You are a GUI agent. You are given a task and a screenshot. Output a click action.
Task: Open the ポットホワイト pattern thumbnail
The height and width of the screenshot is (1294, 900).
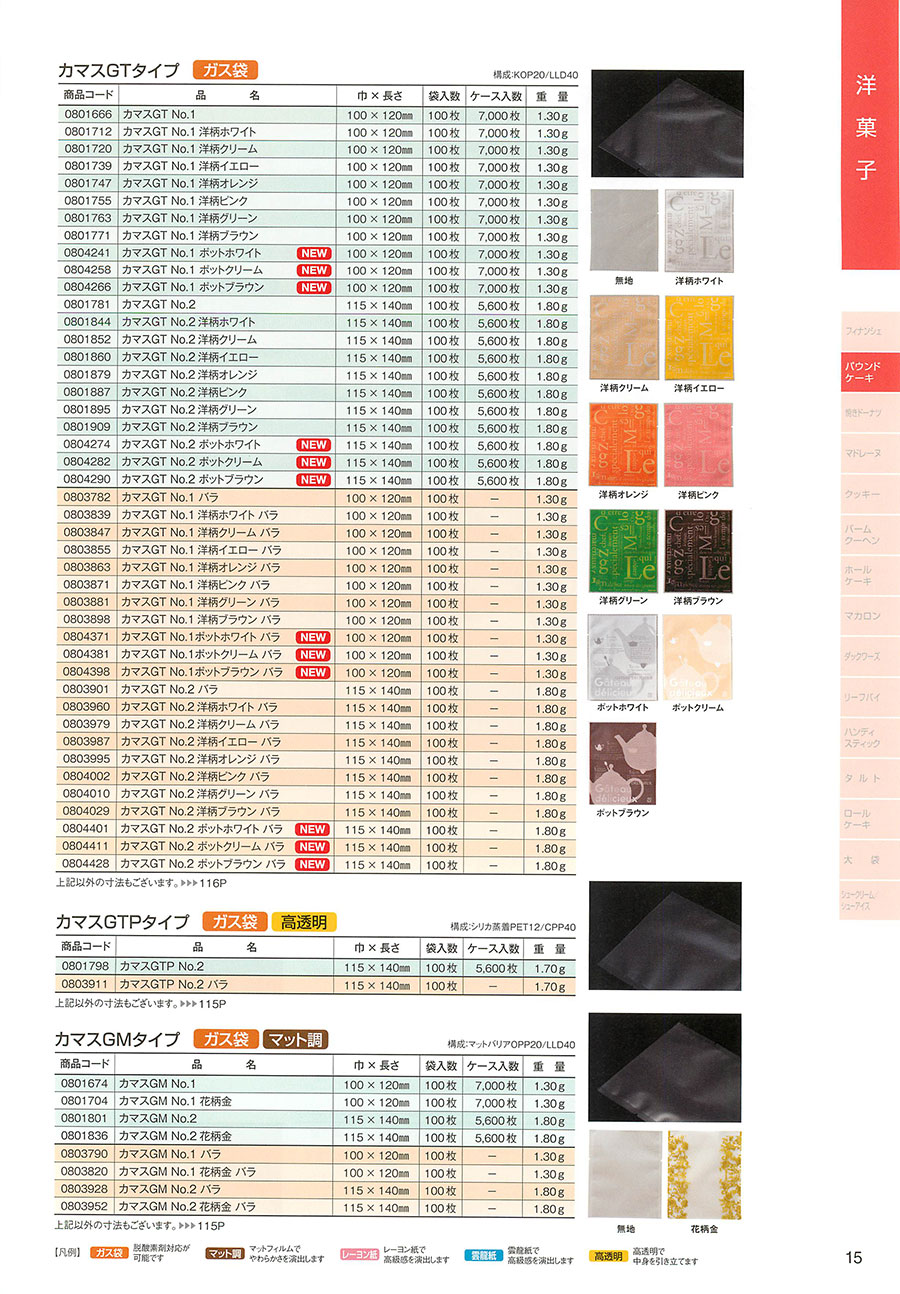624,656
